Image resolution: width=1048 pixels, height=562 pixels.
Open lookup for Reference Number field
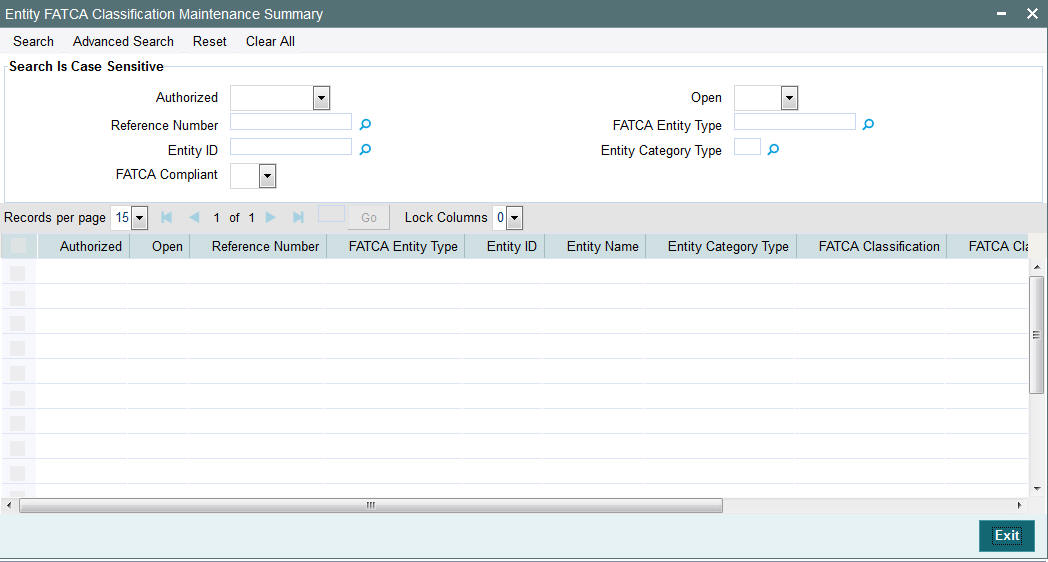[x=365, y=124]
